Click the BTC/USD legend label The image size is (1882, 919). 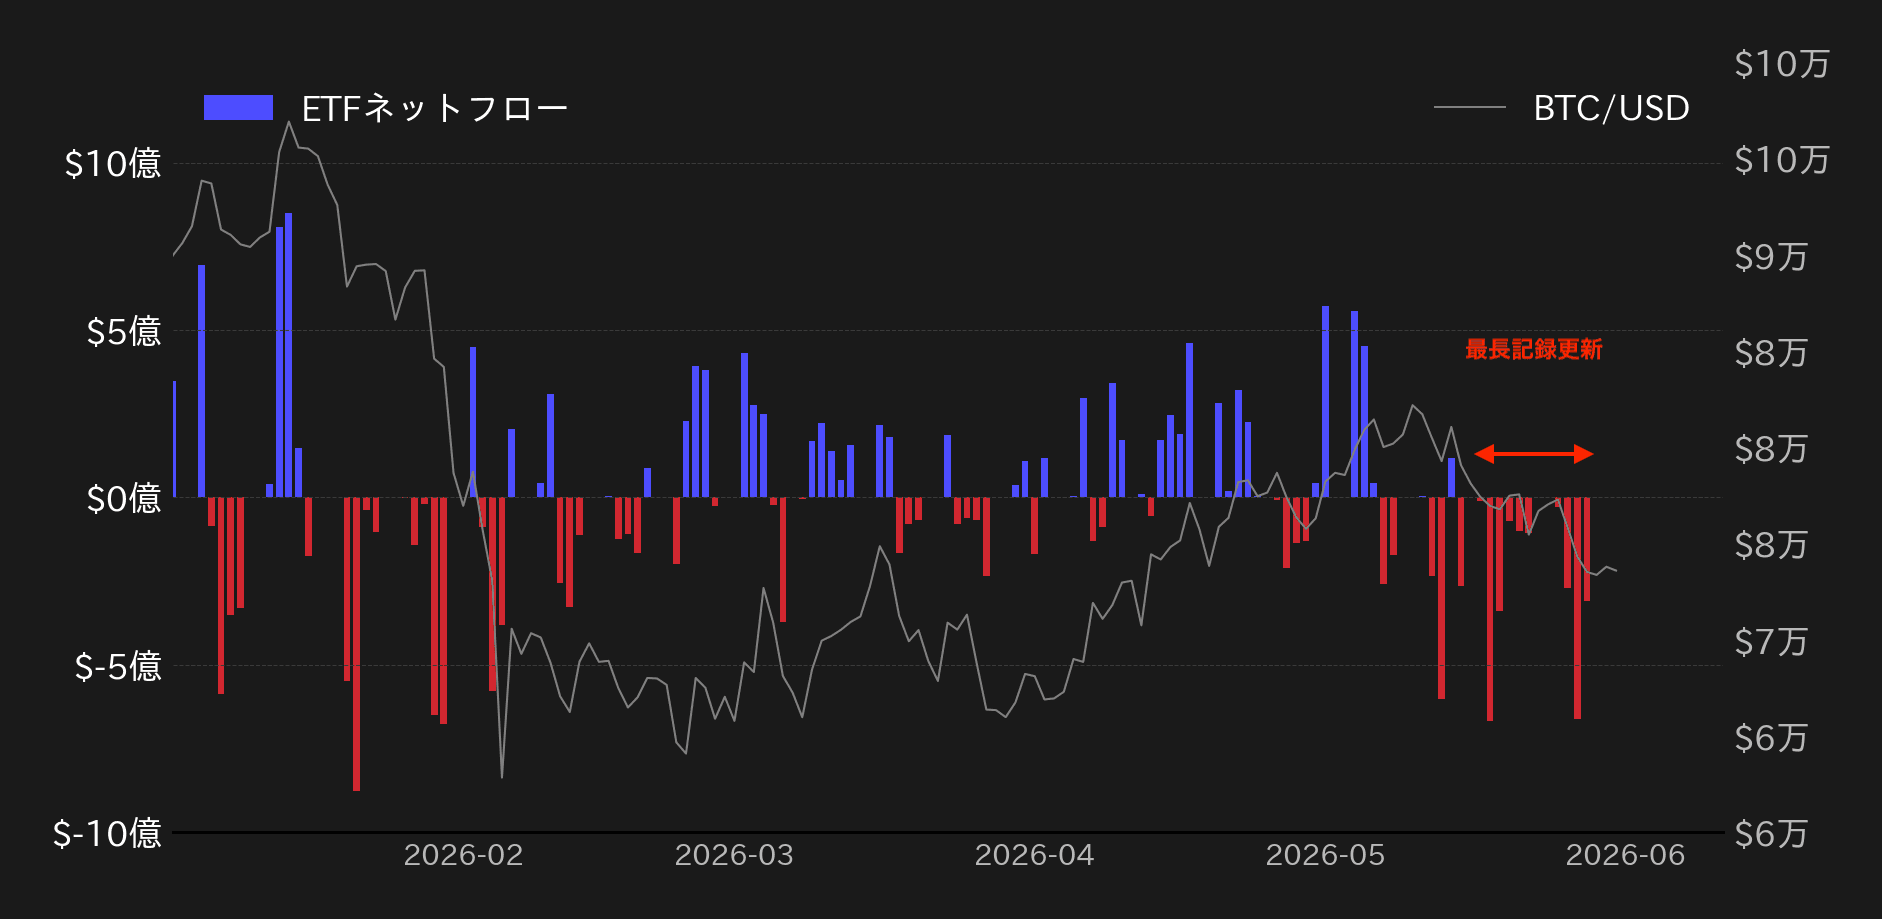coord(1611,108)
